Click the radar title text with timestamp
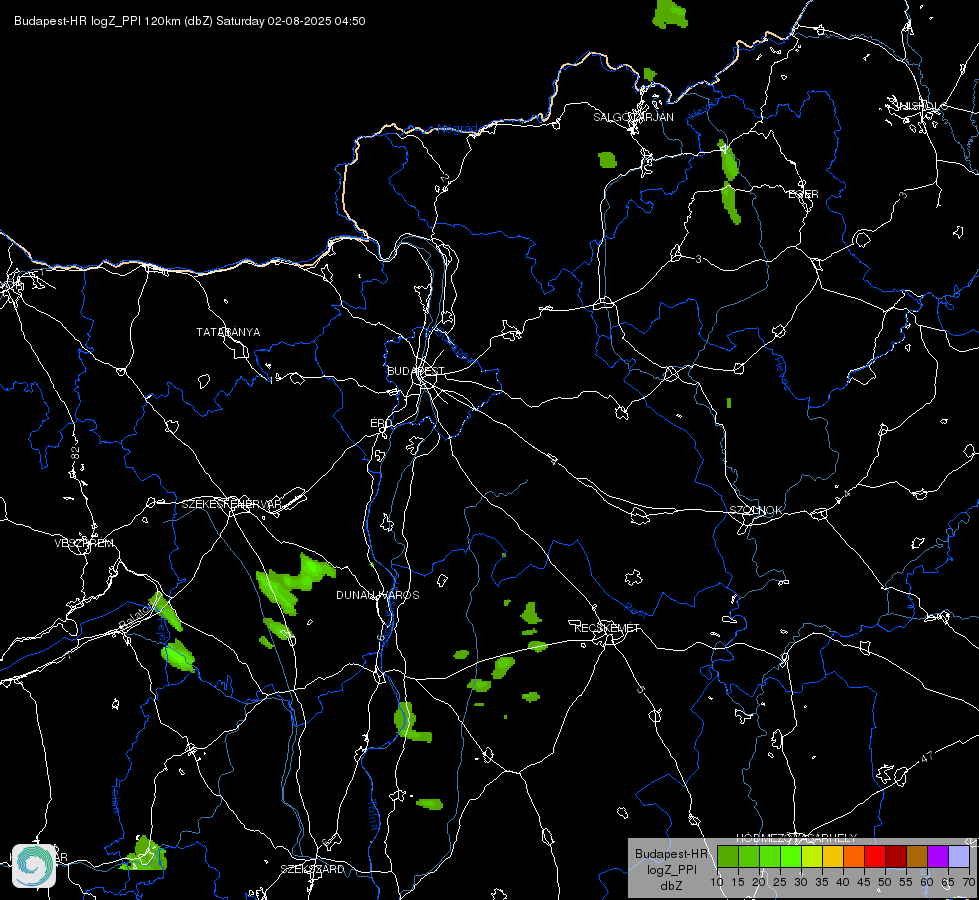The width and height of the screenshot is (979, 900). (190, 21)
